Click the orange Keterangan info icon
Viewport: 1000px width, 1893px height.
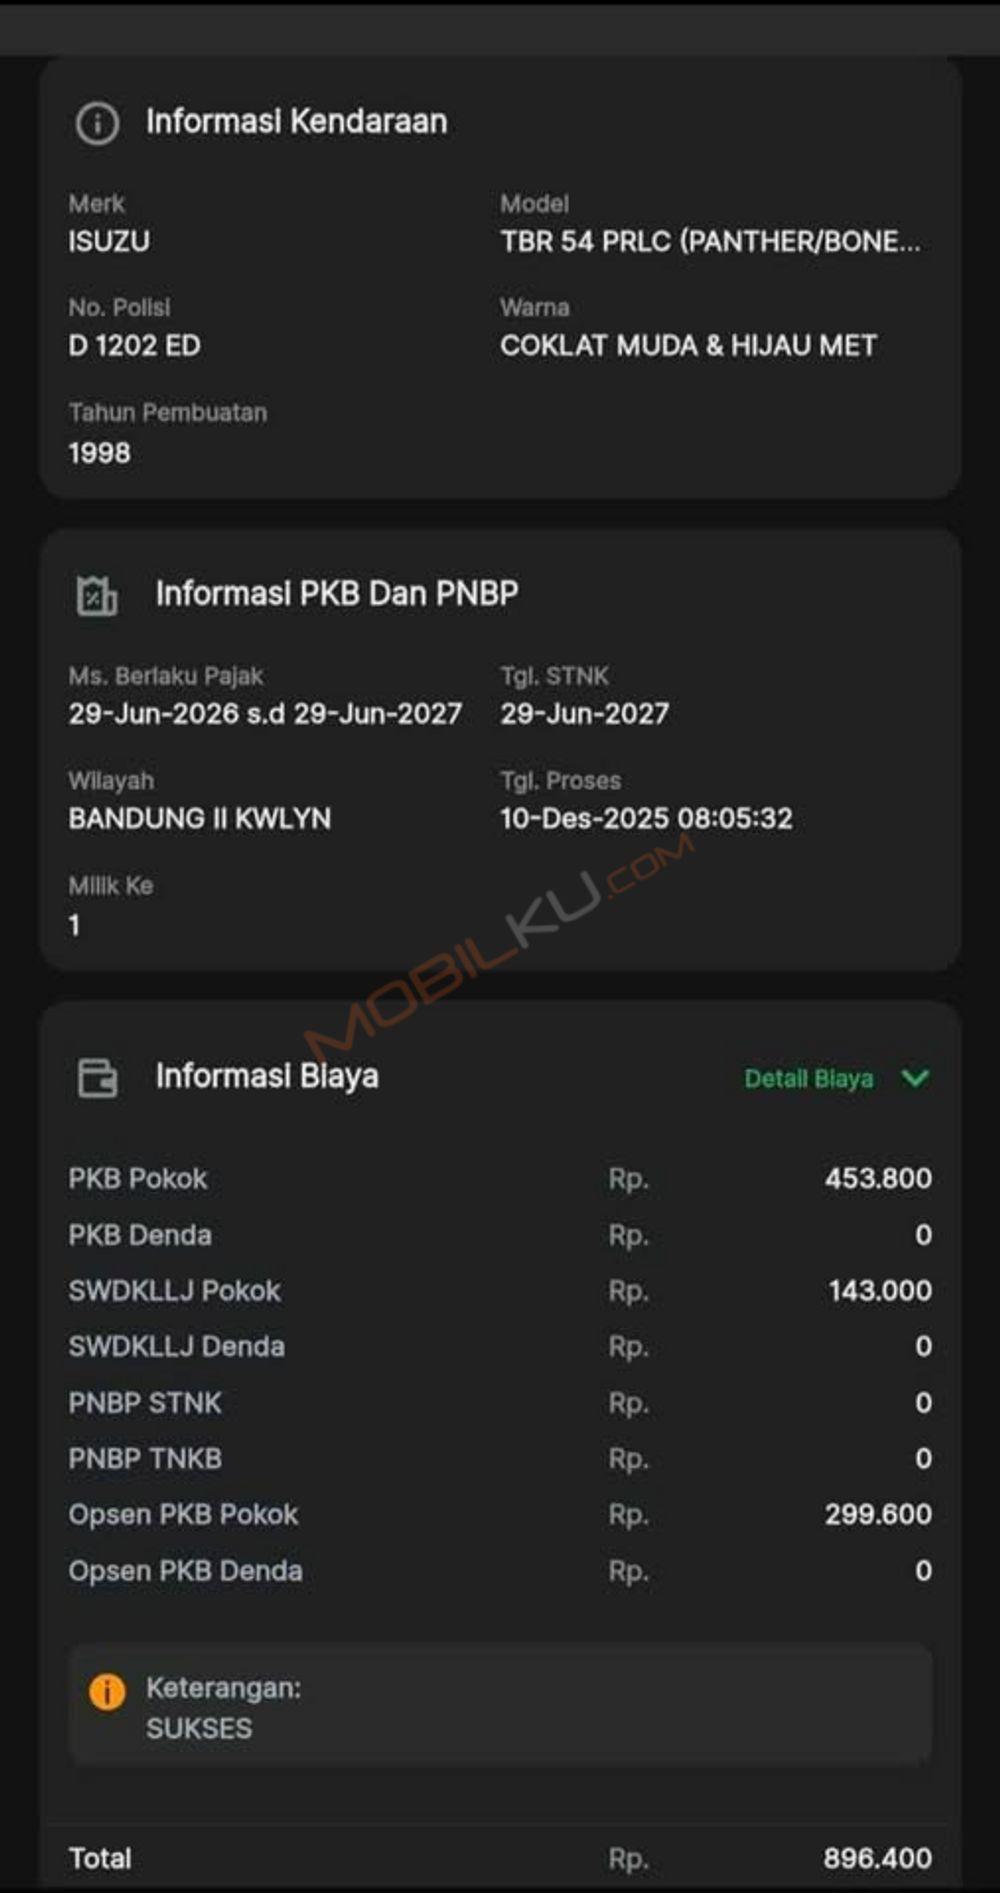click(x=107, y=1691)
